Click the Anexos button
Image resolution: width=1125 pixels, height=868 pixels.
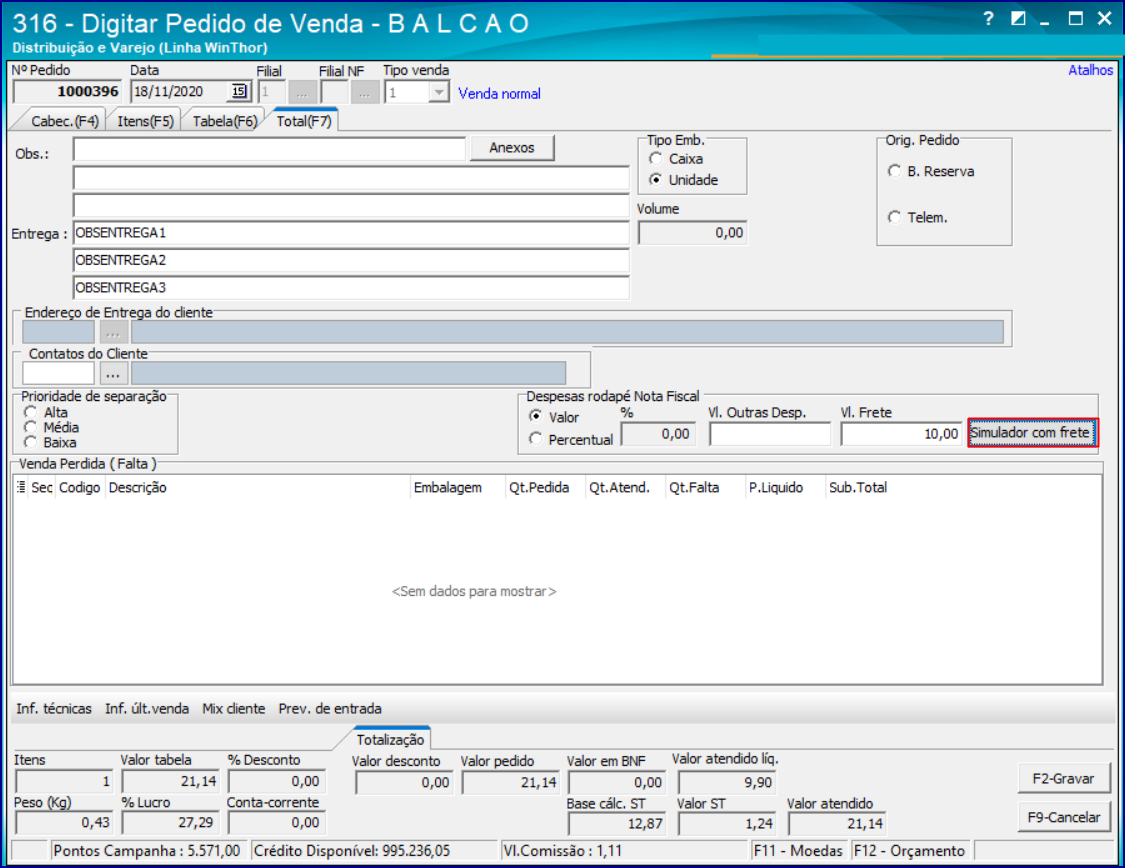click(x=512, y=148)
